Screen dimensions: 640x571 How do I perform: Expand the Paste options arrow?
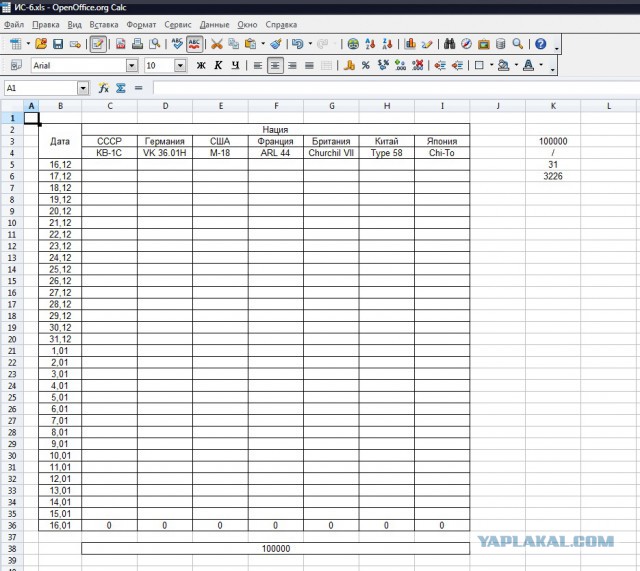click(x=263, y=44)
